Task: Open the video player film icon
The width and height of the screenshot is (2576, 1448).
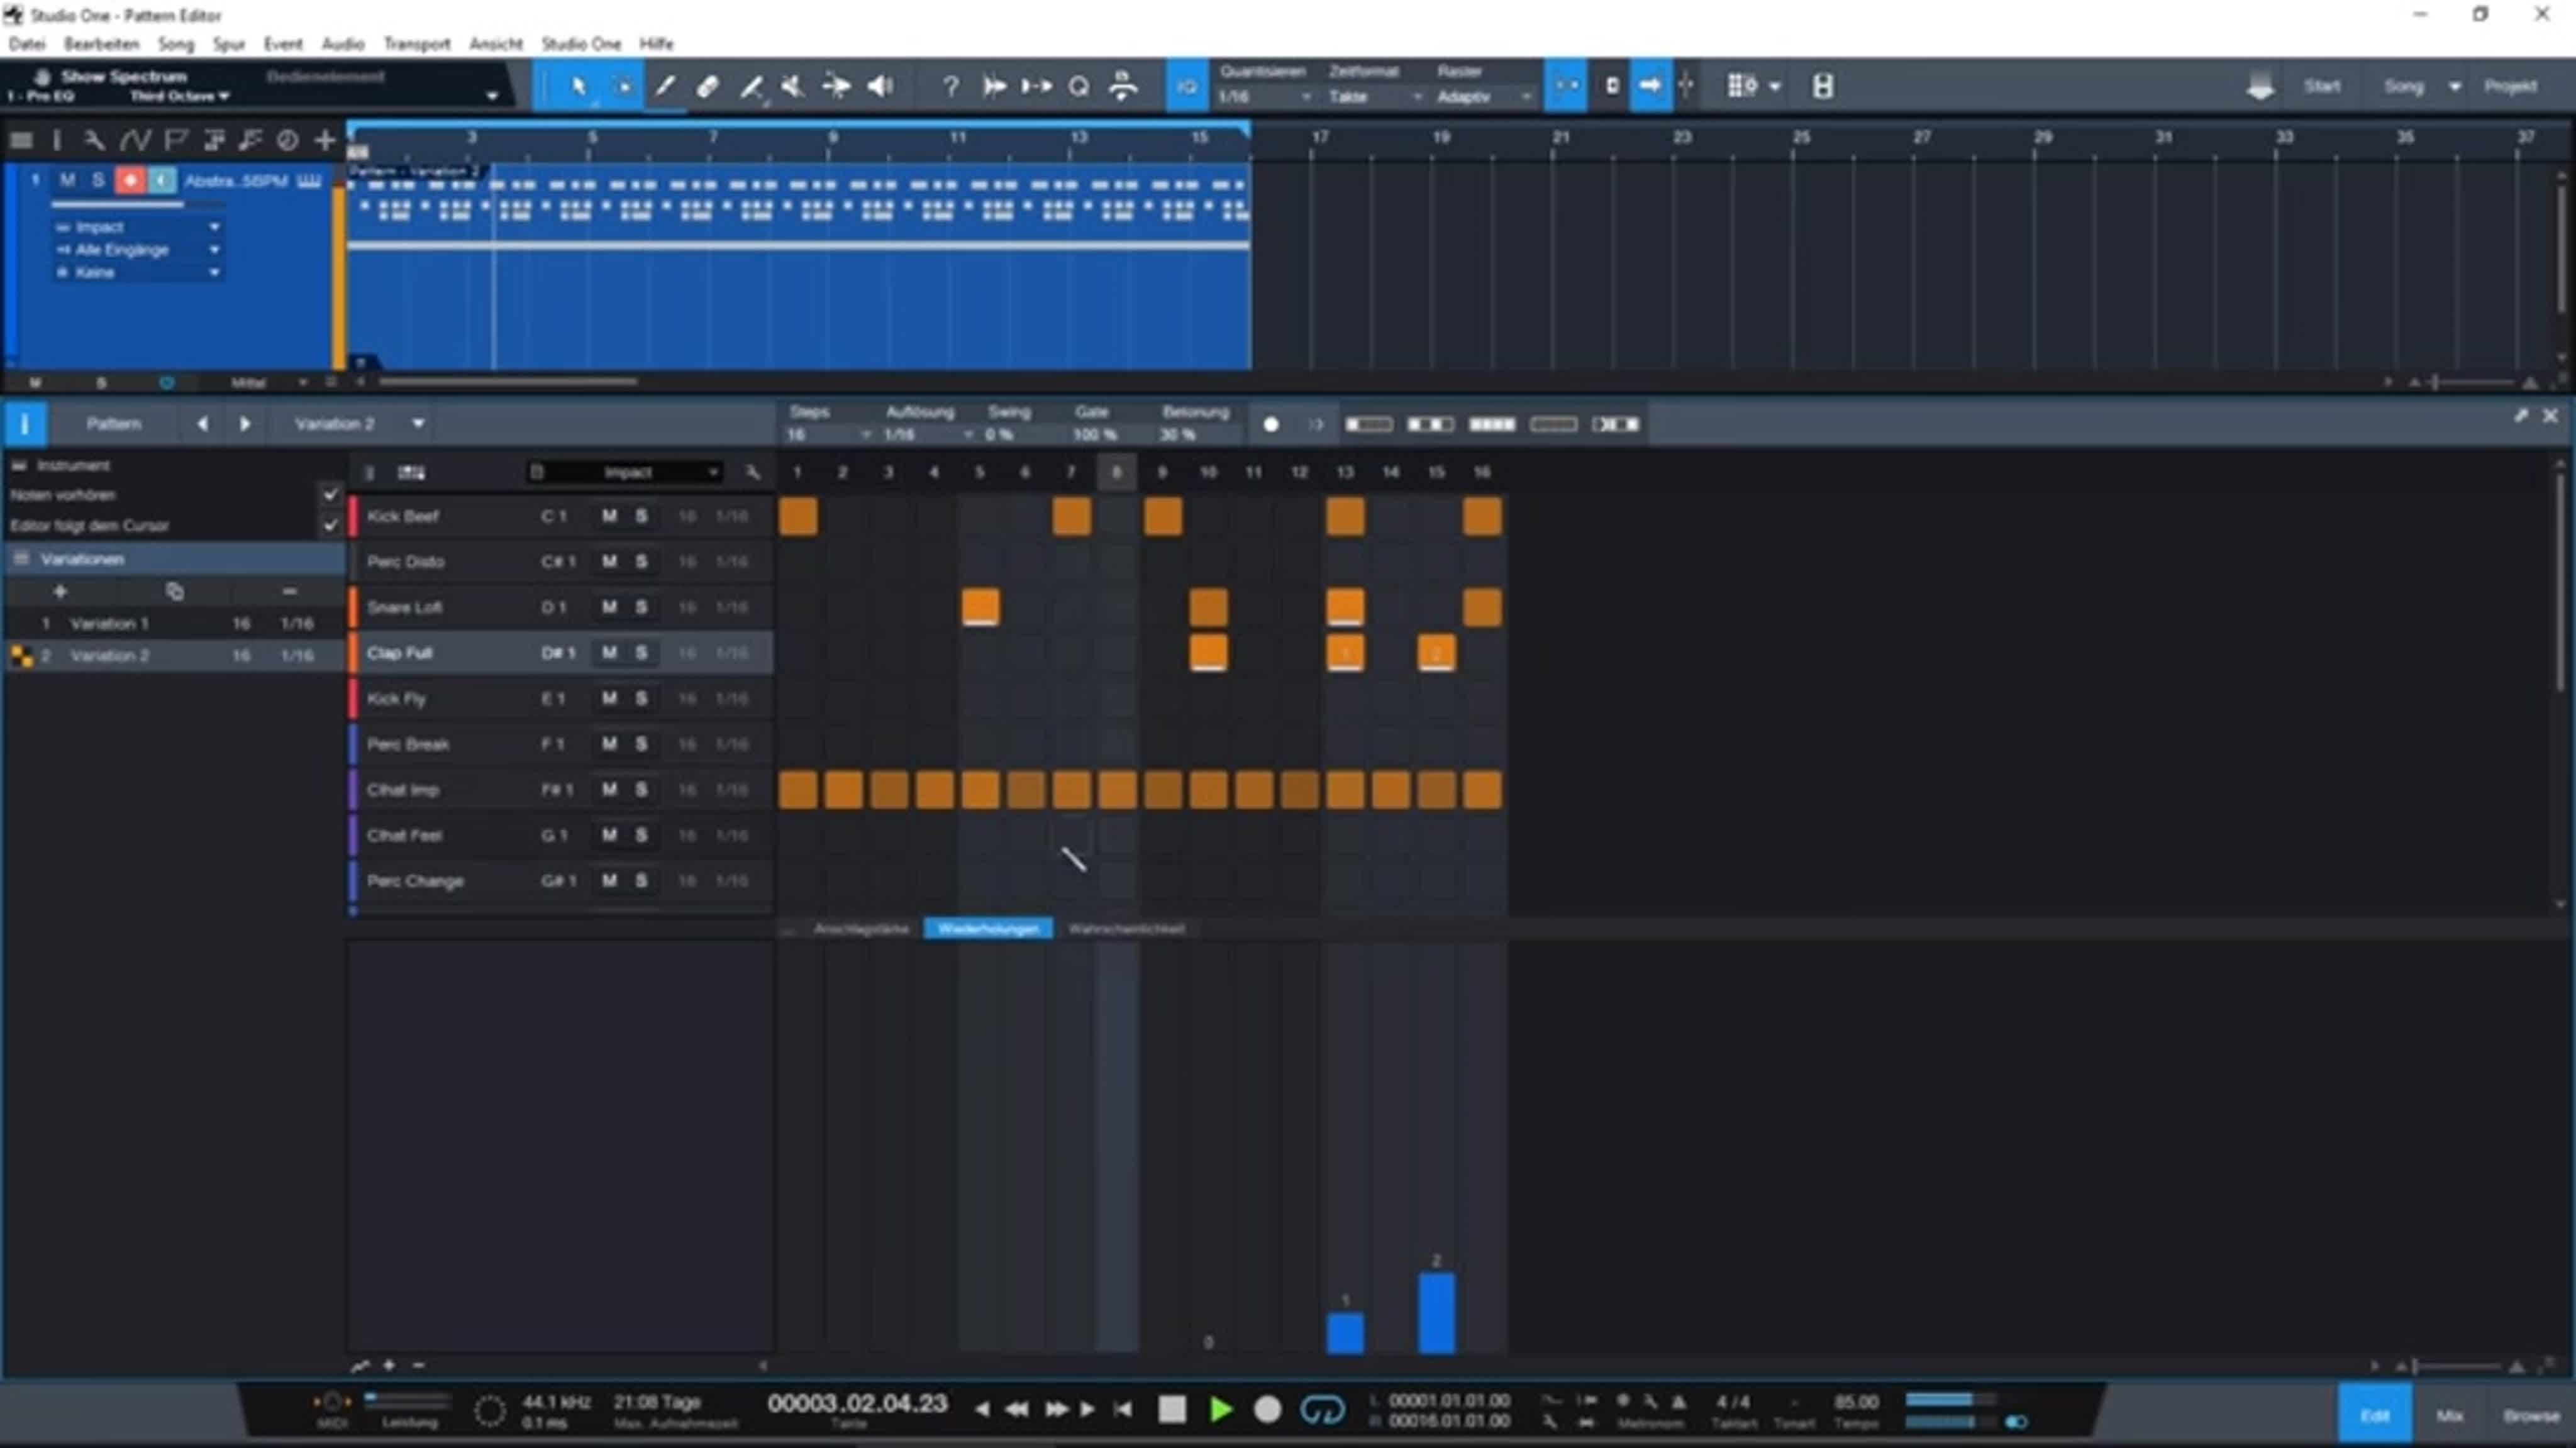Action: (x=1823, y=86)
